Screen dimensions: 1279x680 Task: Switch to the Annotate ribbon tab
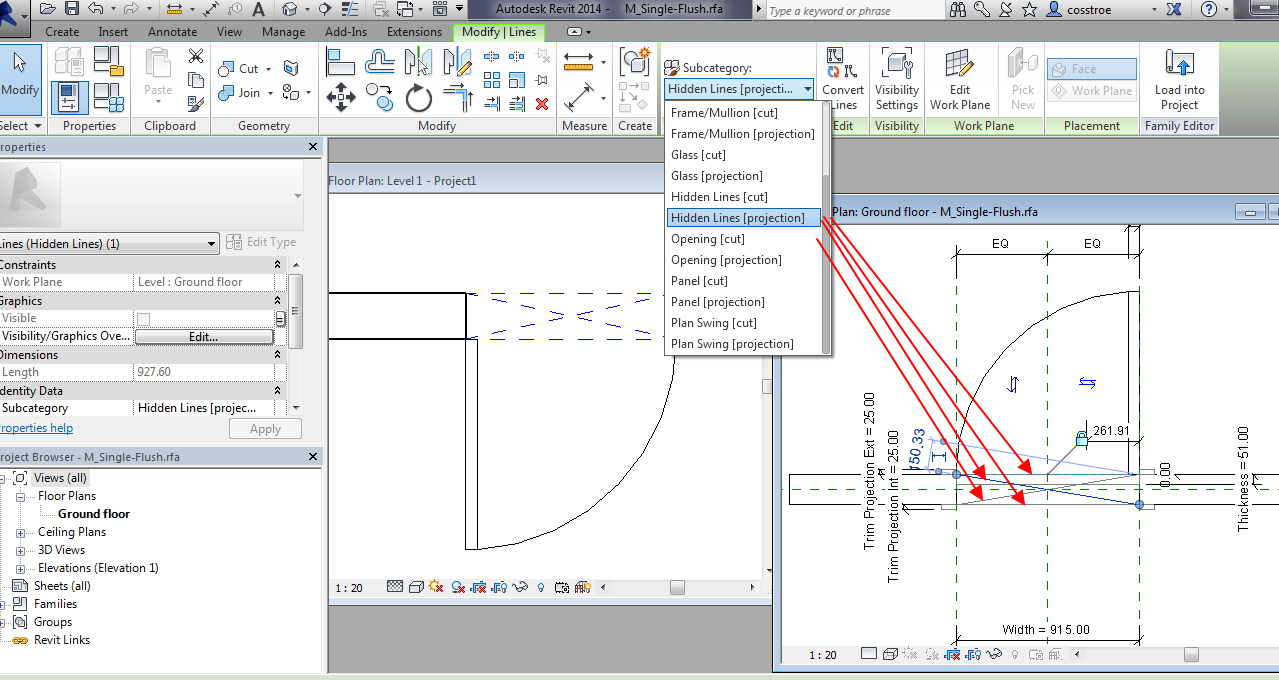172,32
